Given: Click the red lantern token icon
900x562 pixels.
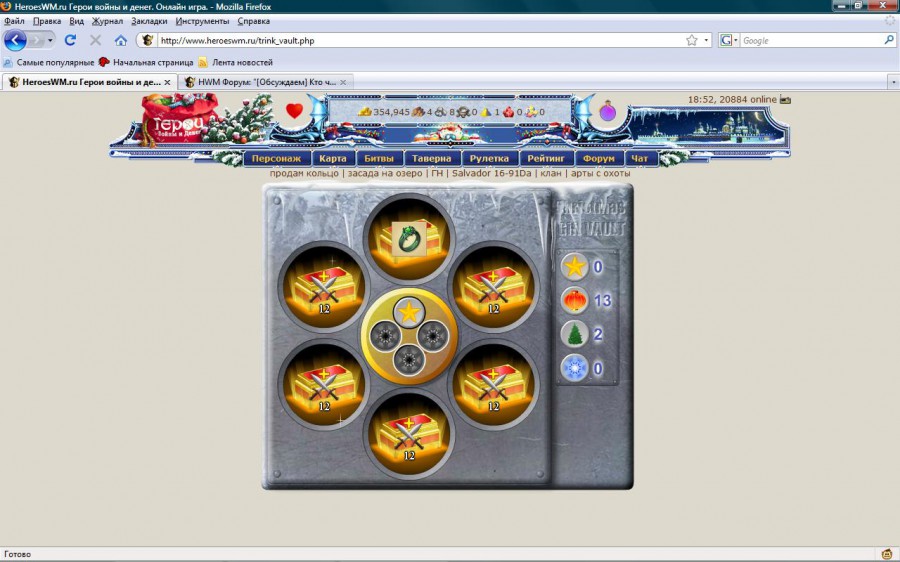Looking at the screenshot, I should coord(574,300).
